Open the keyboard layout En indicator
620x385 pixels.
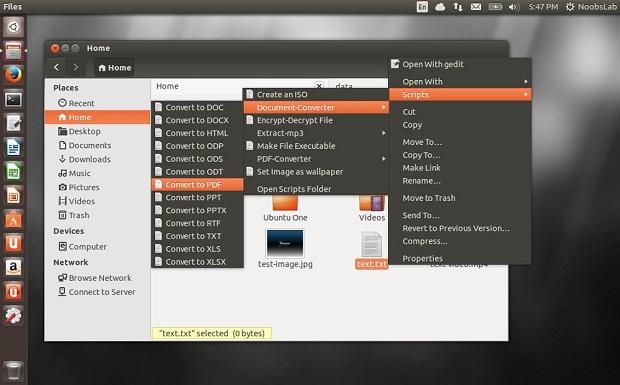point(422,7)
